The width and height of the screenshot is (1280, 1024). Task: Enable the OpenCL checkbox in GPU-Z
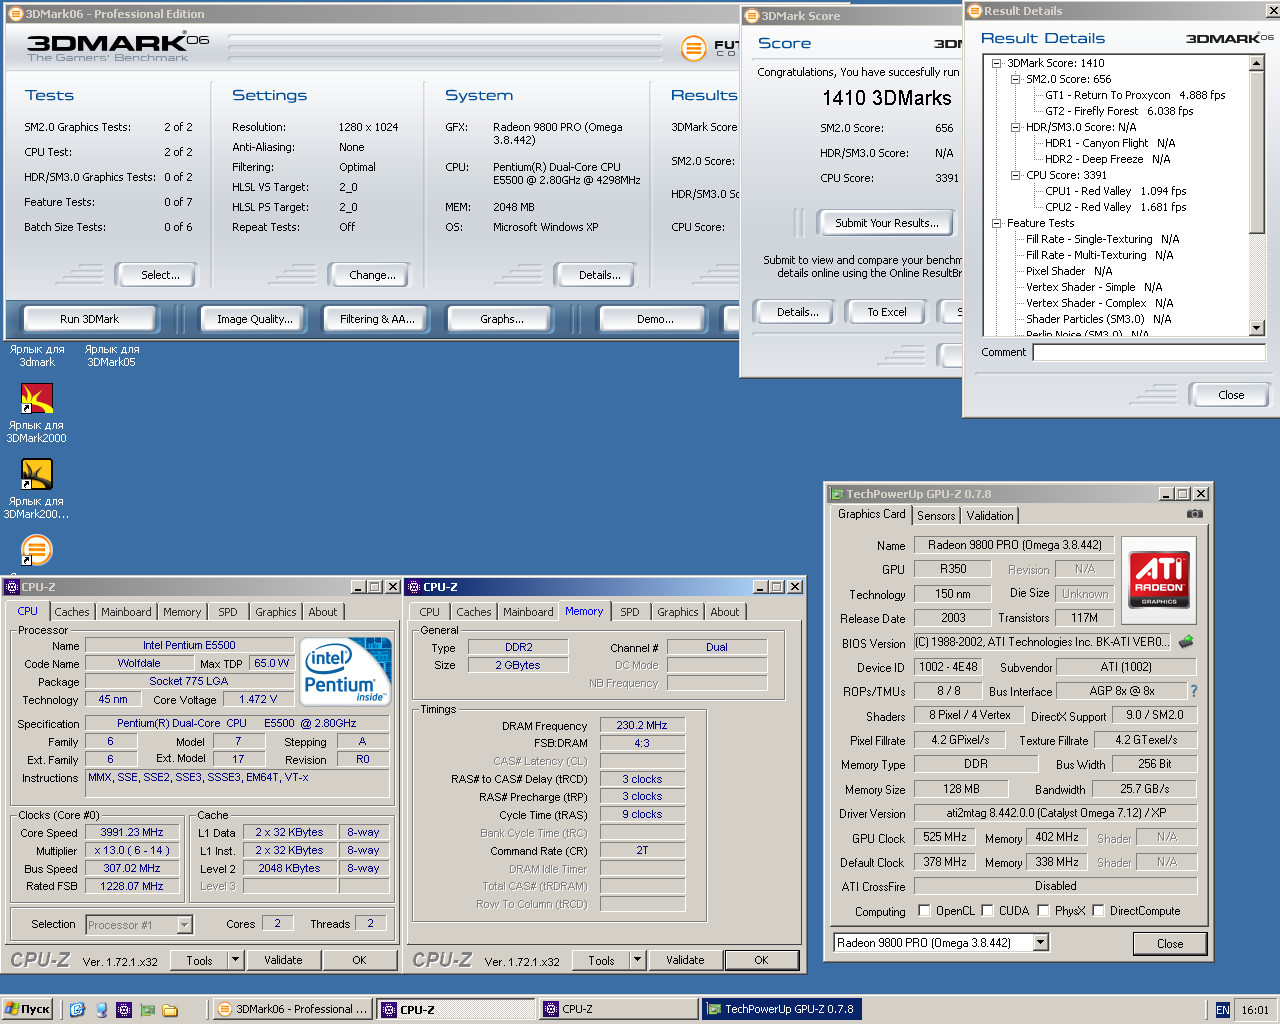[x=923, y=911]
